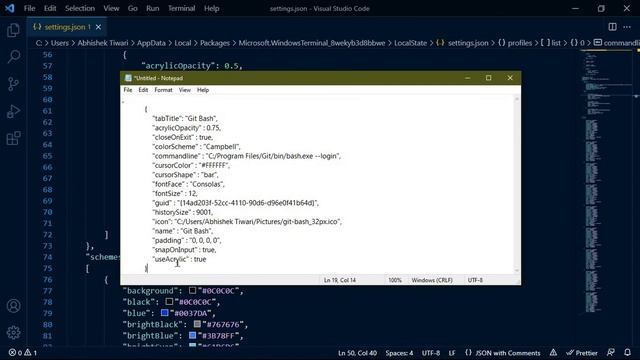The image size is (640, 360).
Task: Open Notepad Format menu
Action: pos(163,90)
